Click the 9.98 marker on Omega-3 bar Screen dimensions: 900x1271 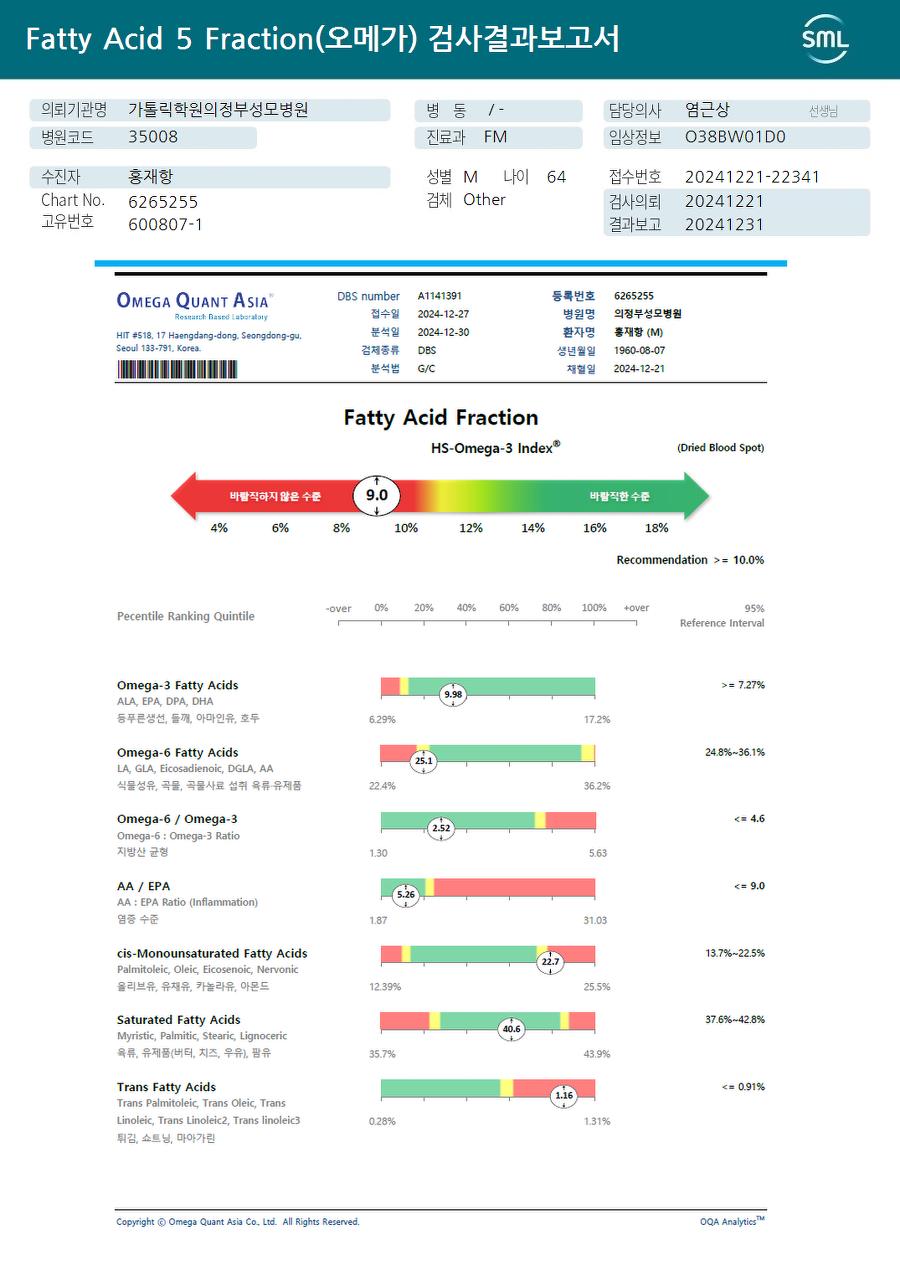click(453, 694)
